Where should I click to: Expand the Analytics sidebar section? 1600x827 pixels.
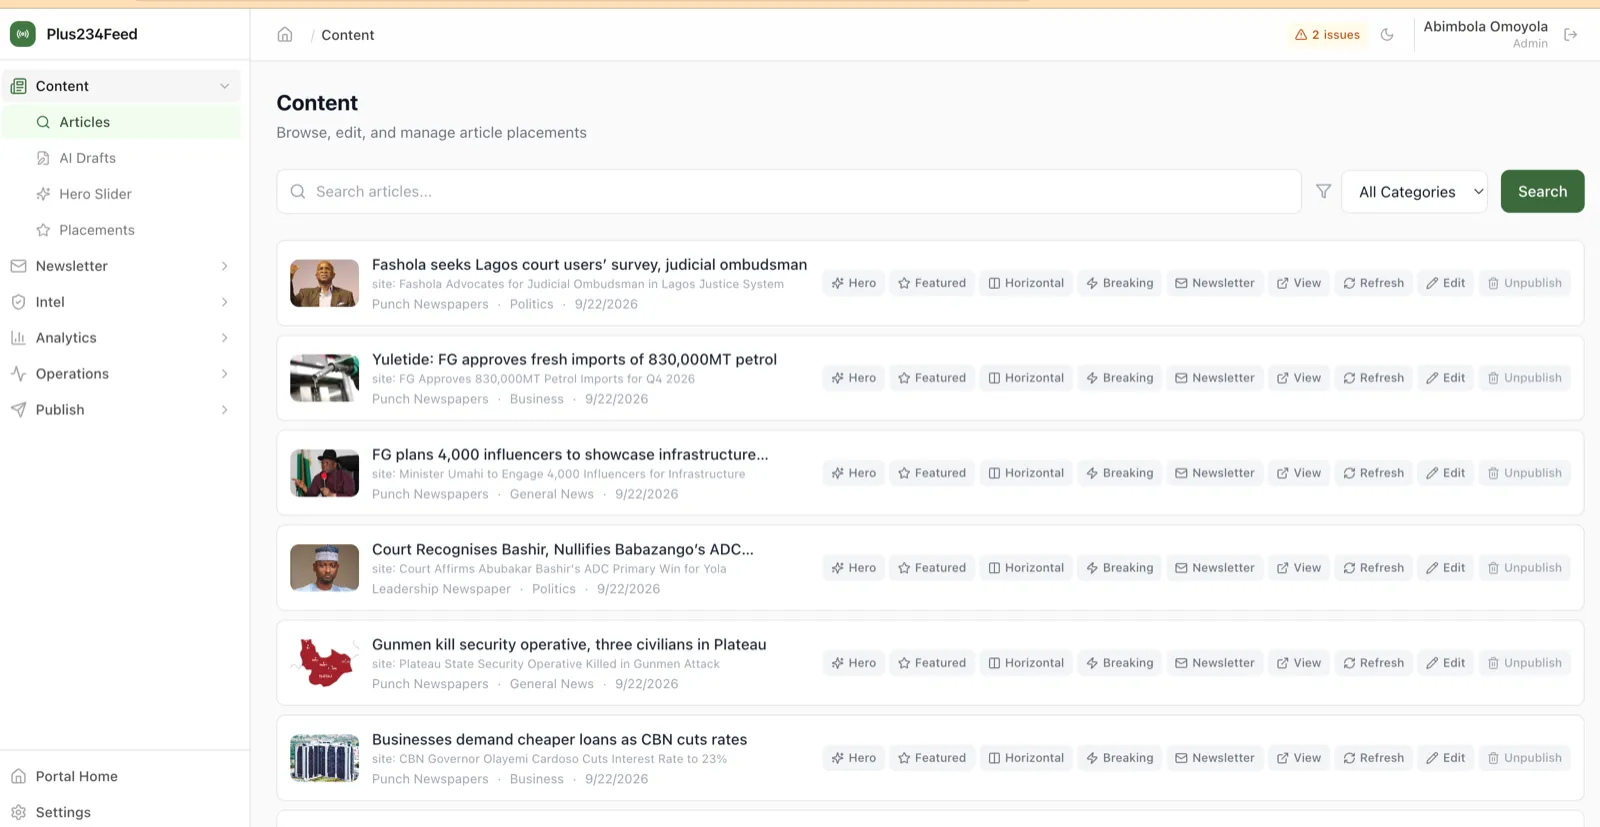pyautogui.click(x=120, y=338)
